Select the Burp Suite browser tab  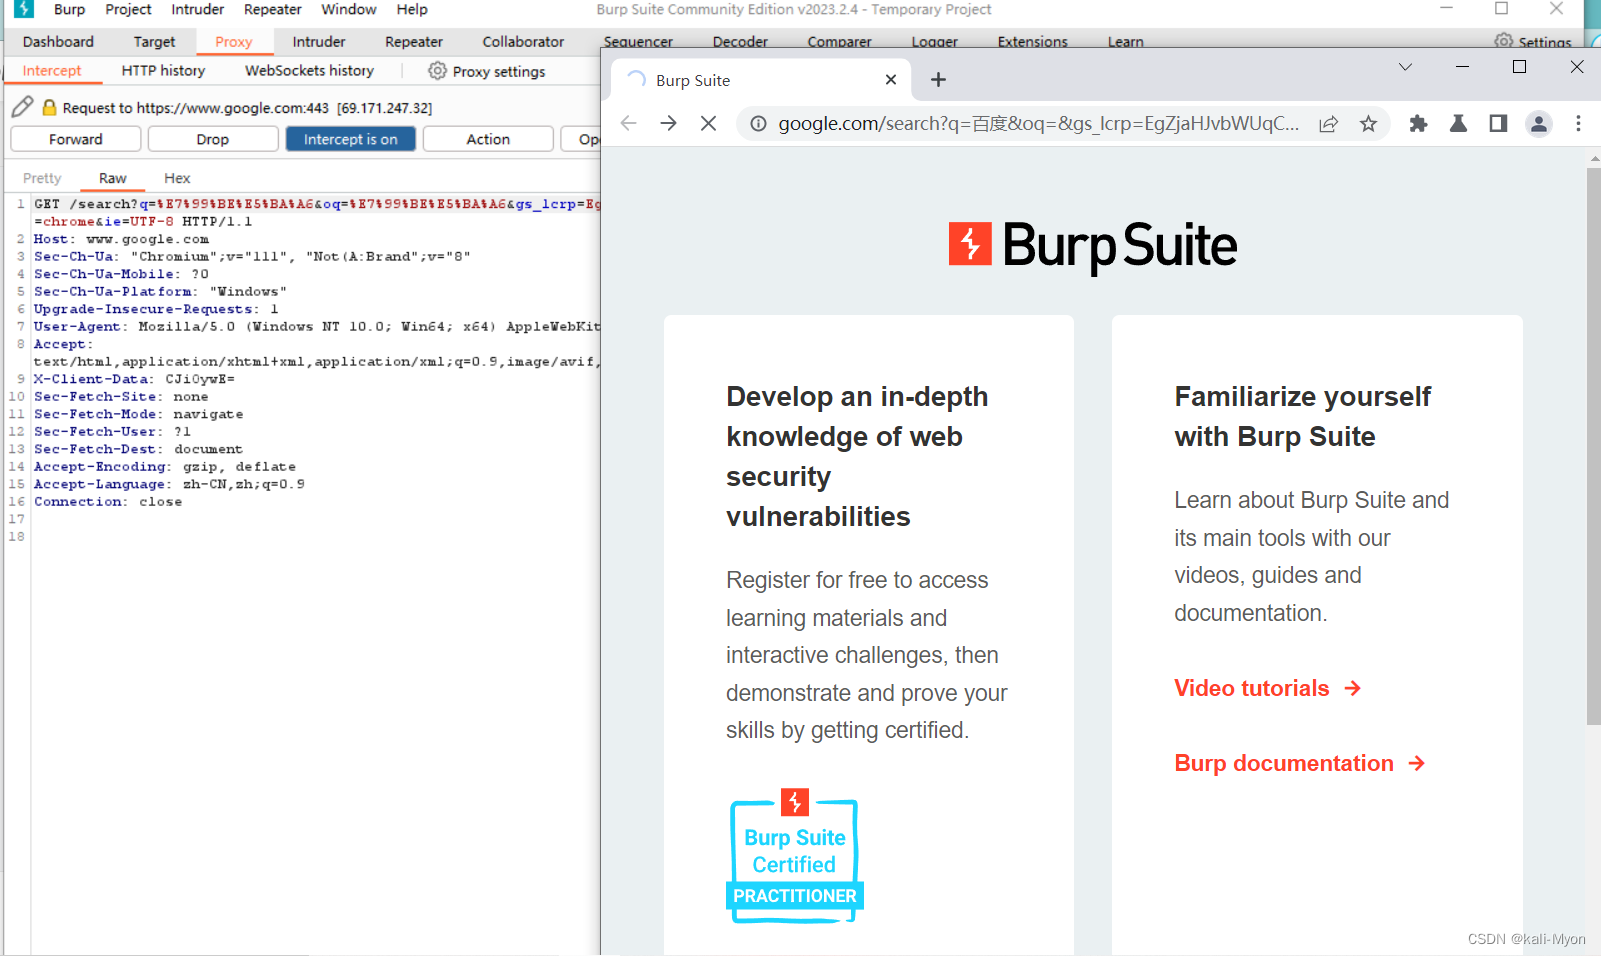tap(760, 80)
